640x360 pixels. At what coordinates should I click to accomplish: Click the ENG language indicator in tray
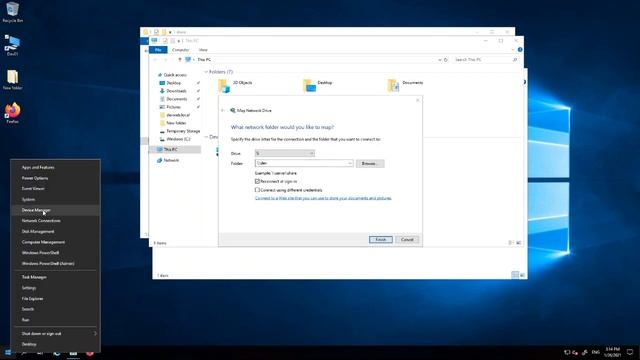(x=596, y=352)
